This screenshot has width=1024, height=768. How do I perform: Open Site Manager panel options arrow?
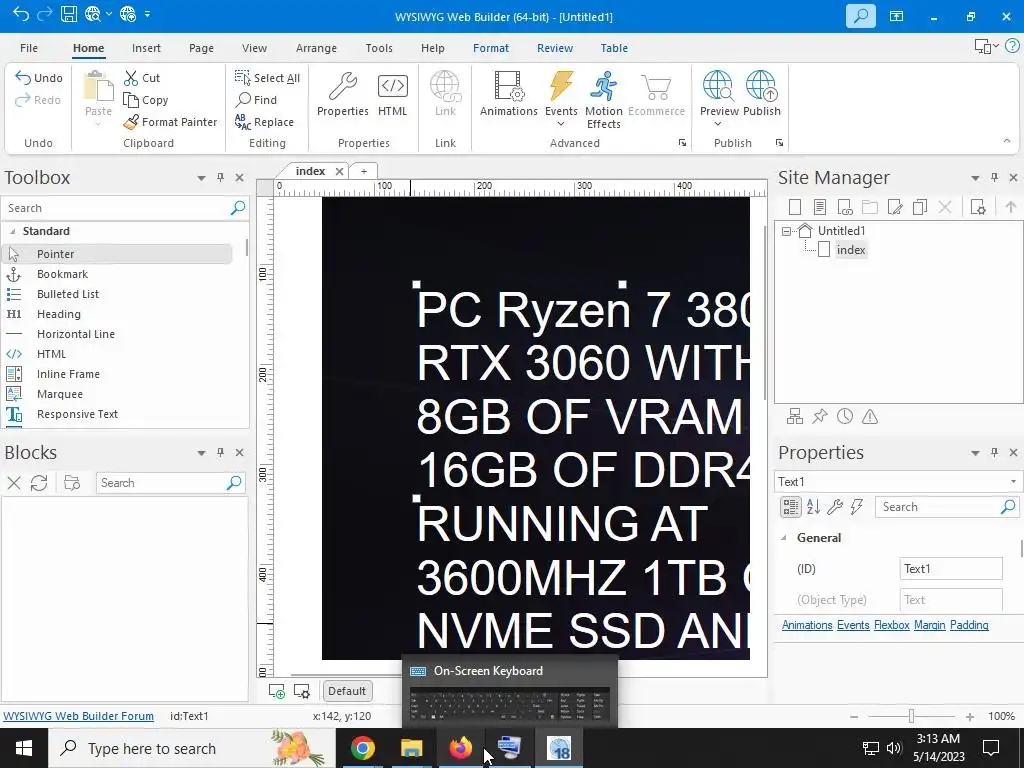pos(975,178)
